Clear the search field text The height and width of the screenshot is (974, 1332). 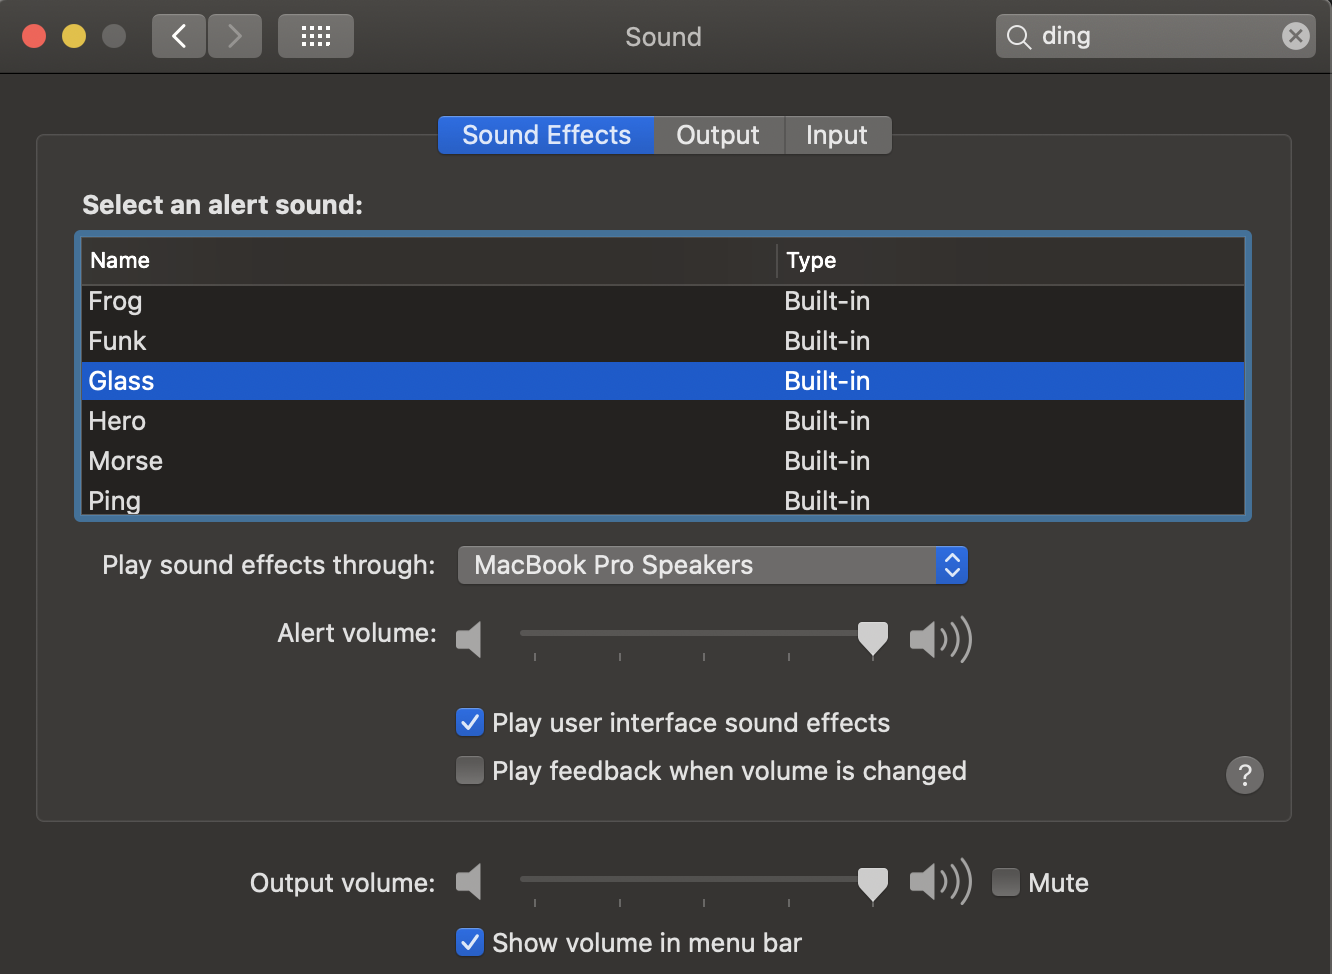1295,37
